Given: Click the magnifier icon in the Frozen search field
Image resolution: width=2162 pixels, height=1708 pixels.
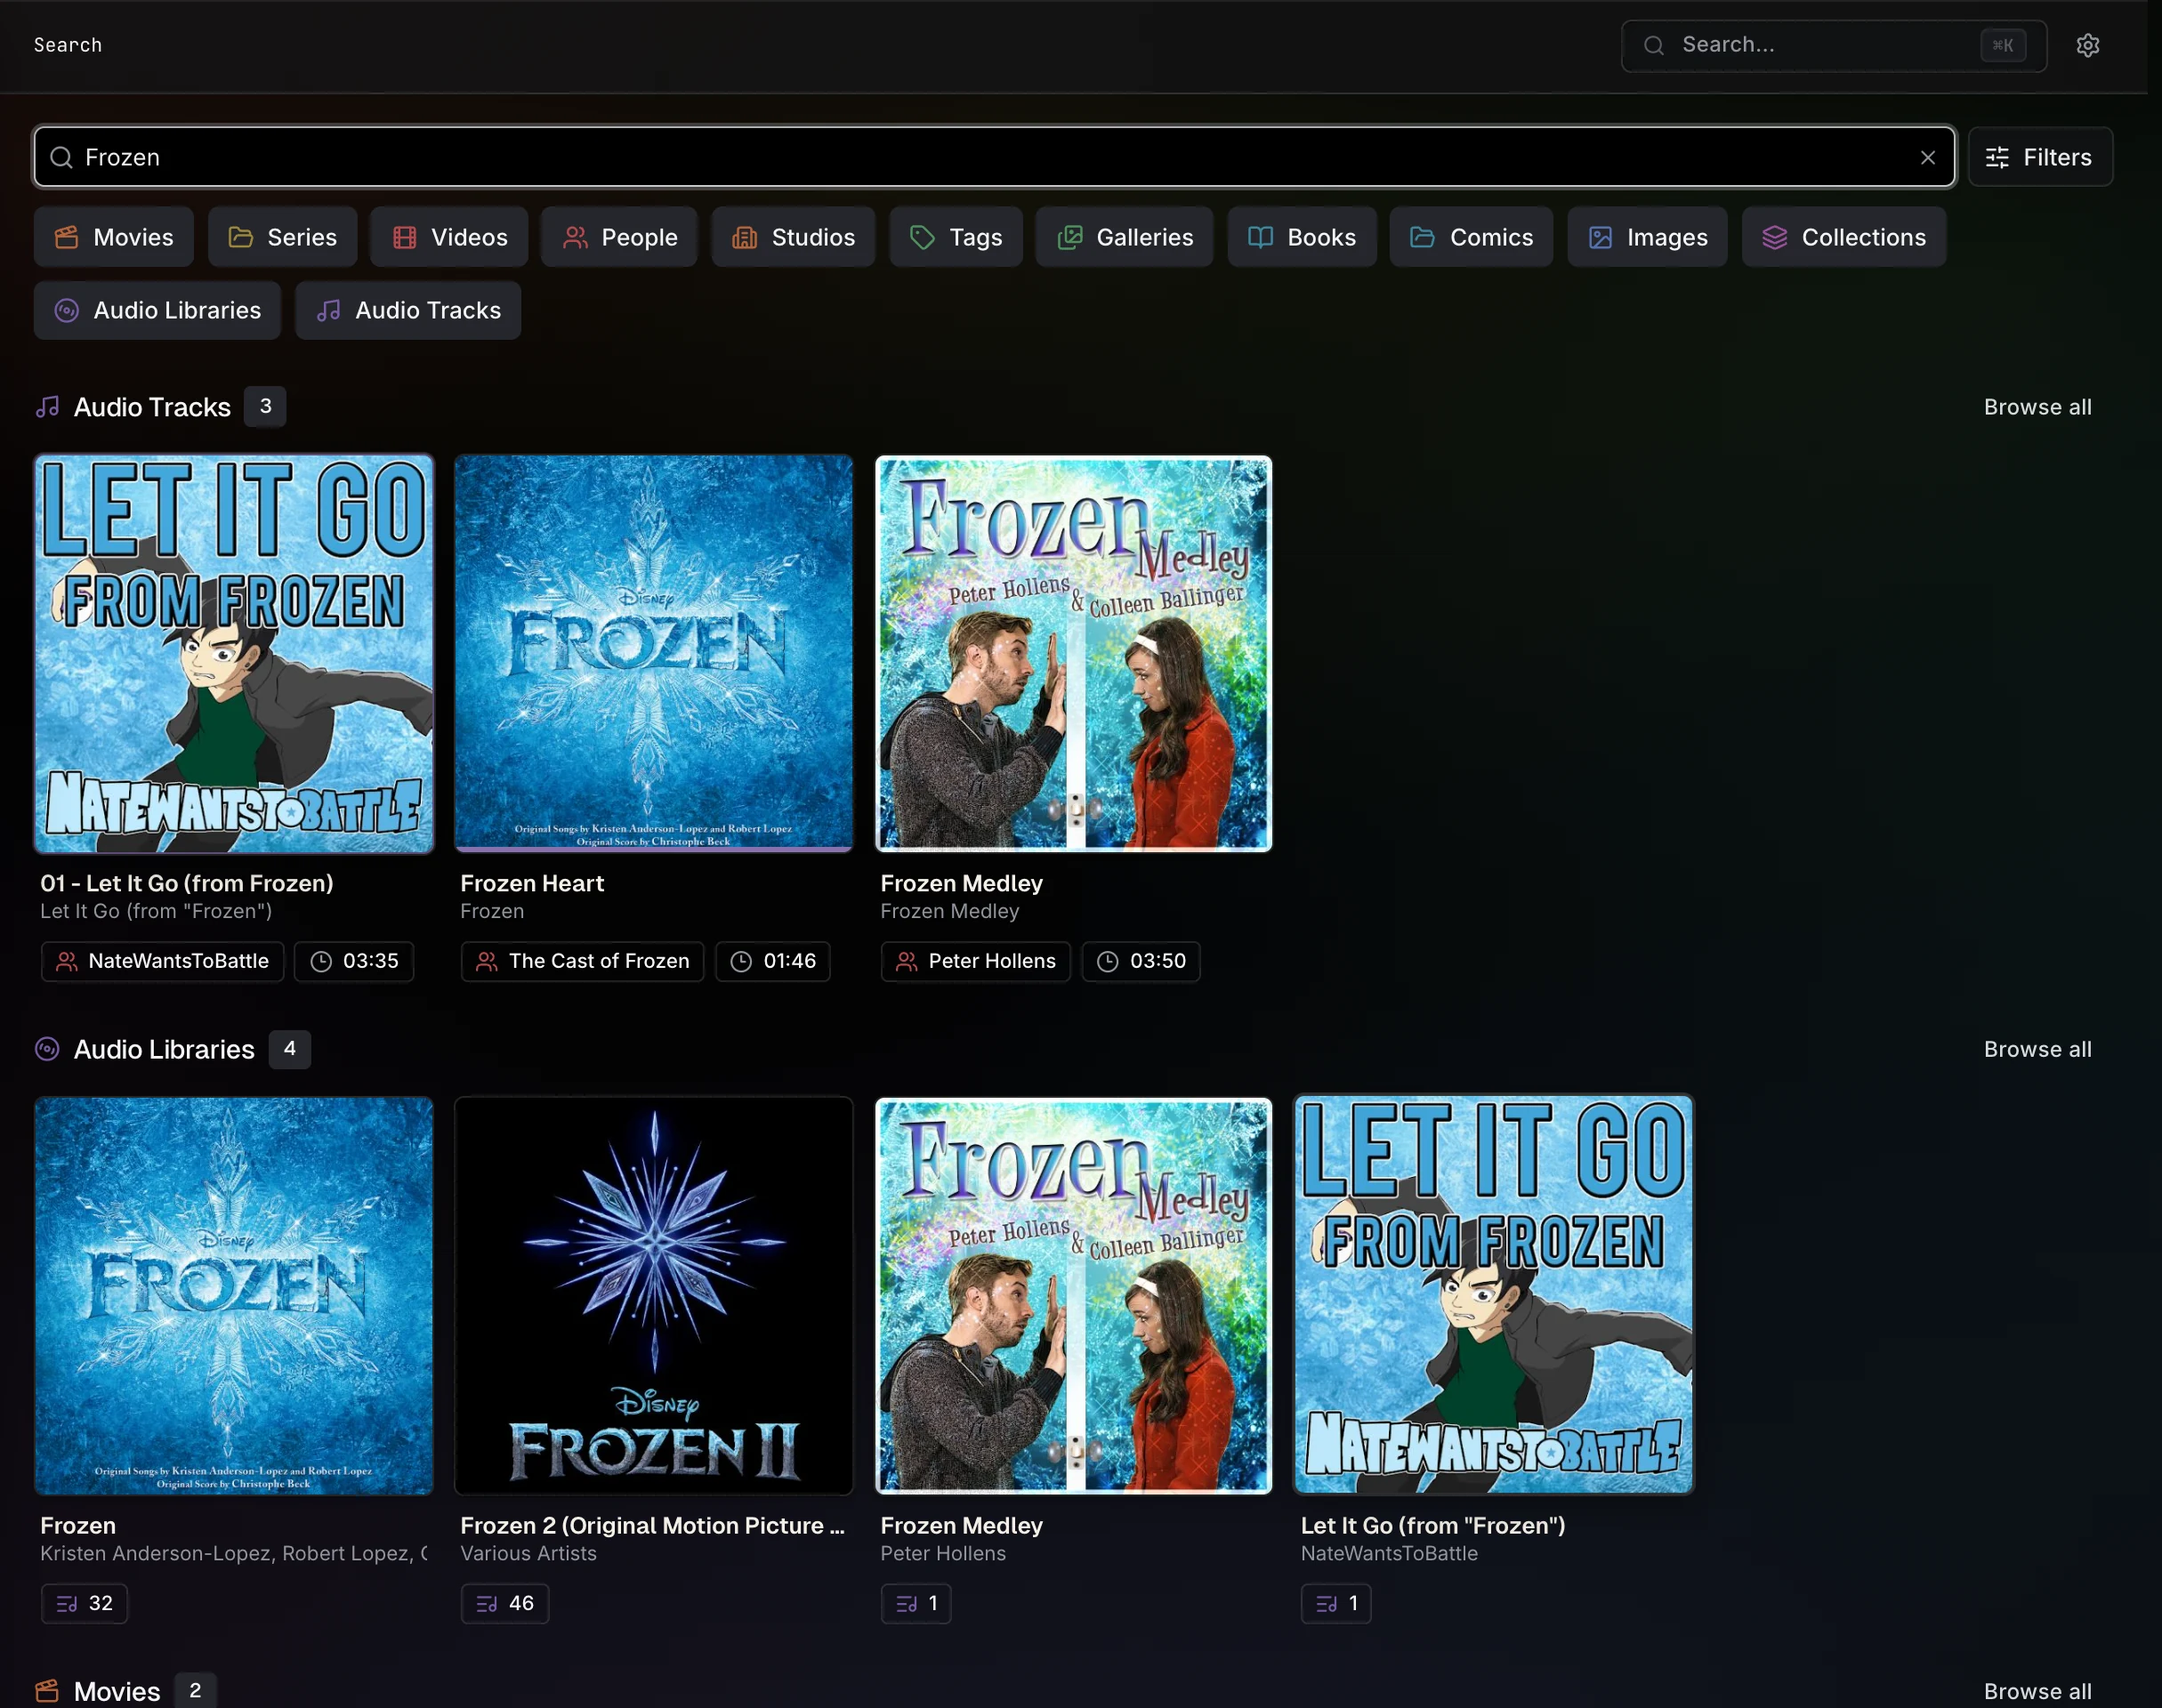Looking at the screenshot, I should point(61,157).
